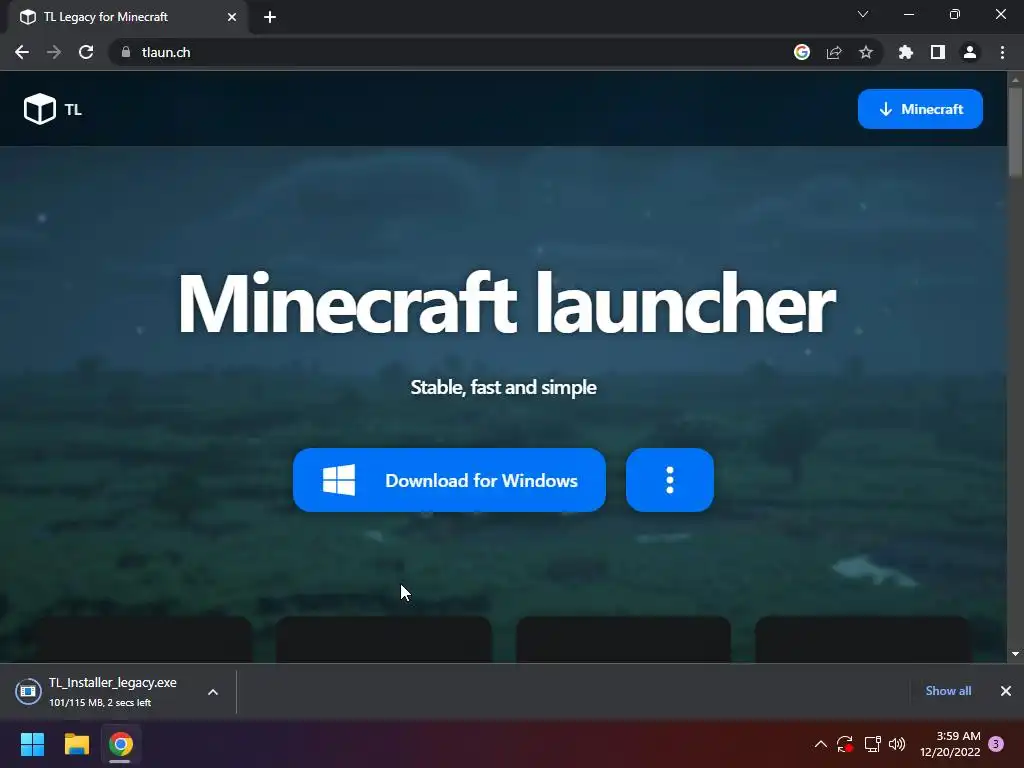
Task: Open Windows Start menu
Action: pos(33,744)
